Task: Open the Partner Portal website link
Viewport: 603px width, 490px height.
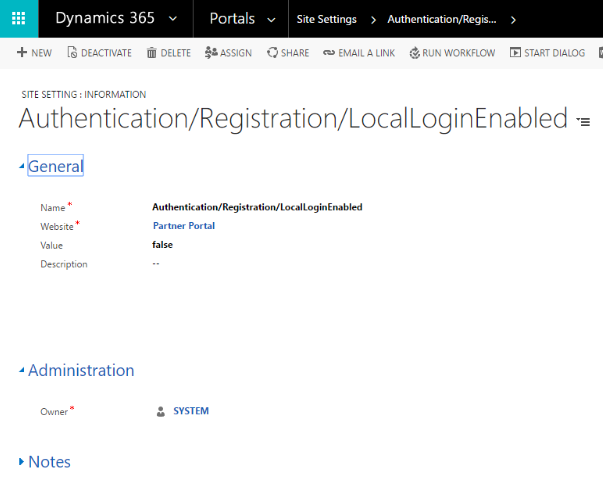Action: [x=183, y=226]
